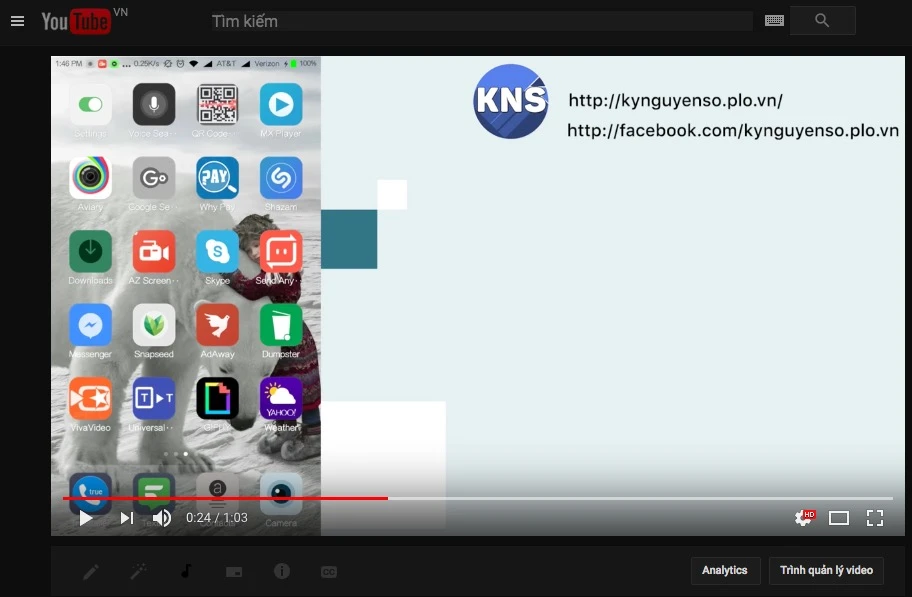Open the info annotations icon
912x597 pixels.
[x=282, y=571]
